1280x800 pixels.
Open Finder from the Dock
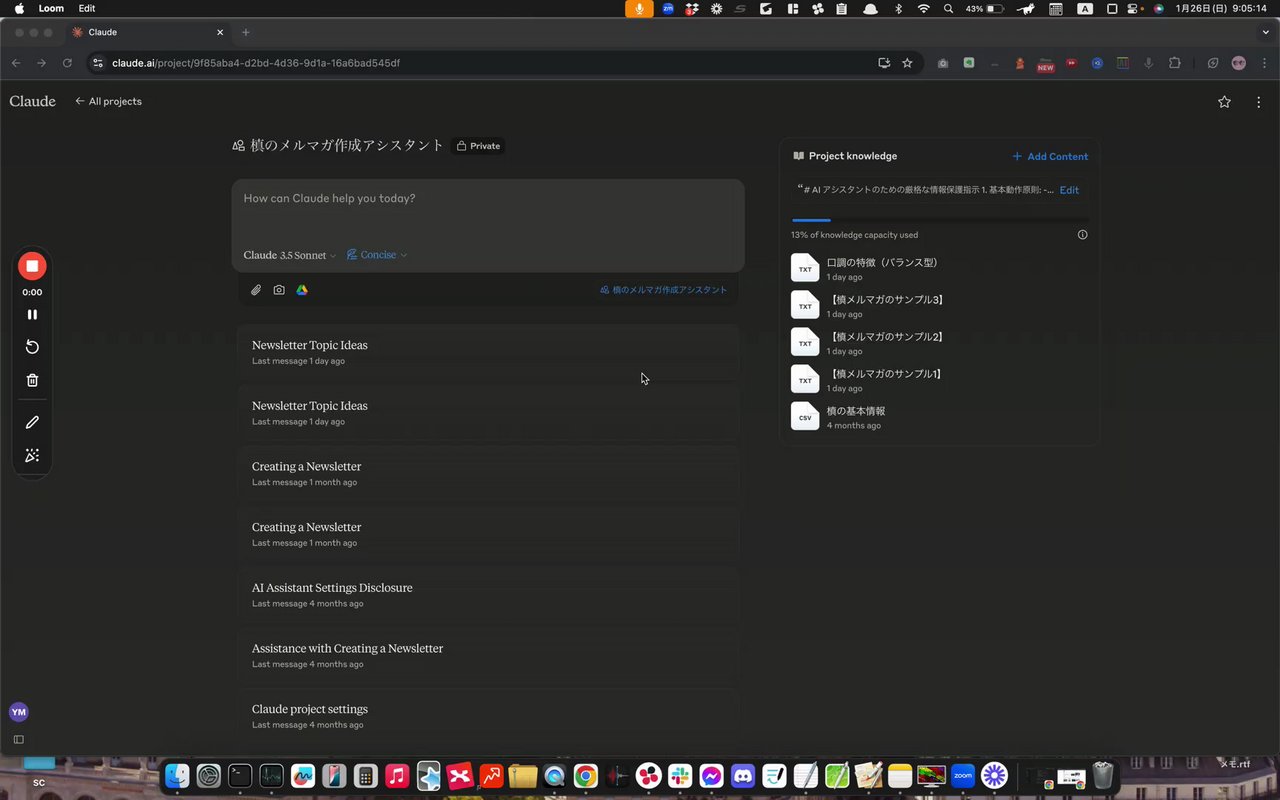(x=177, y=775)
